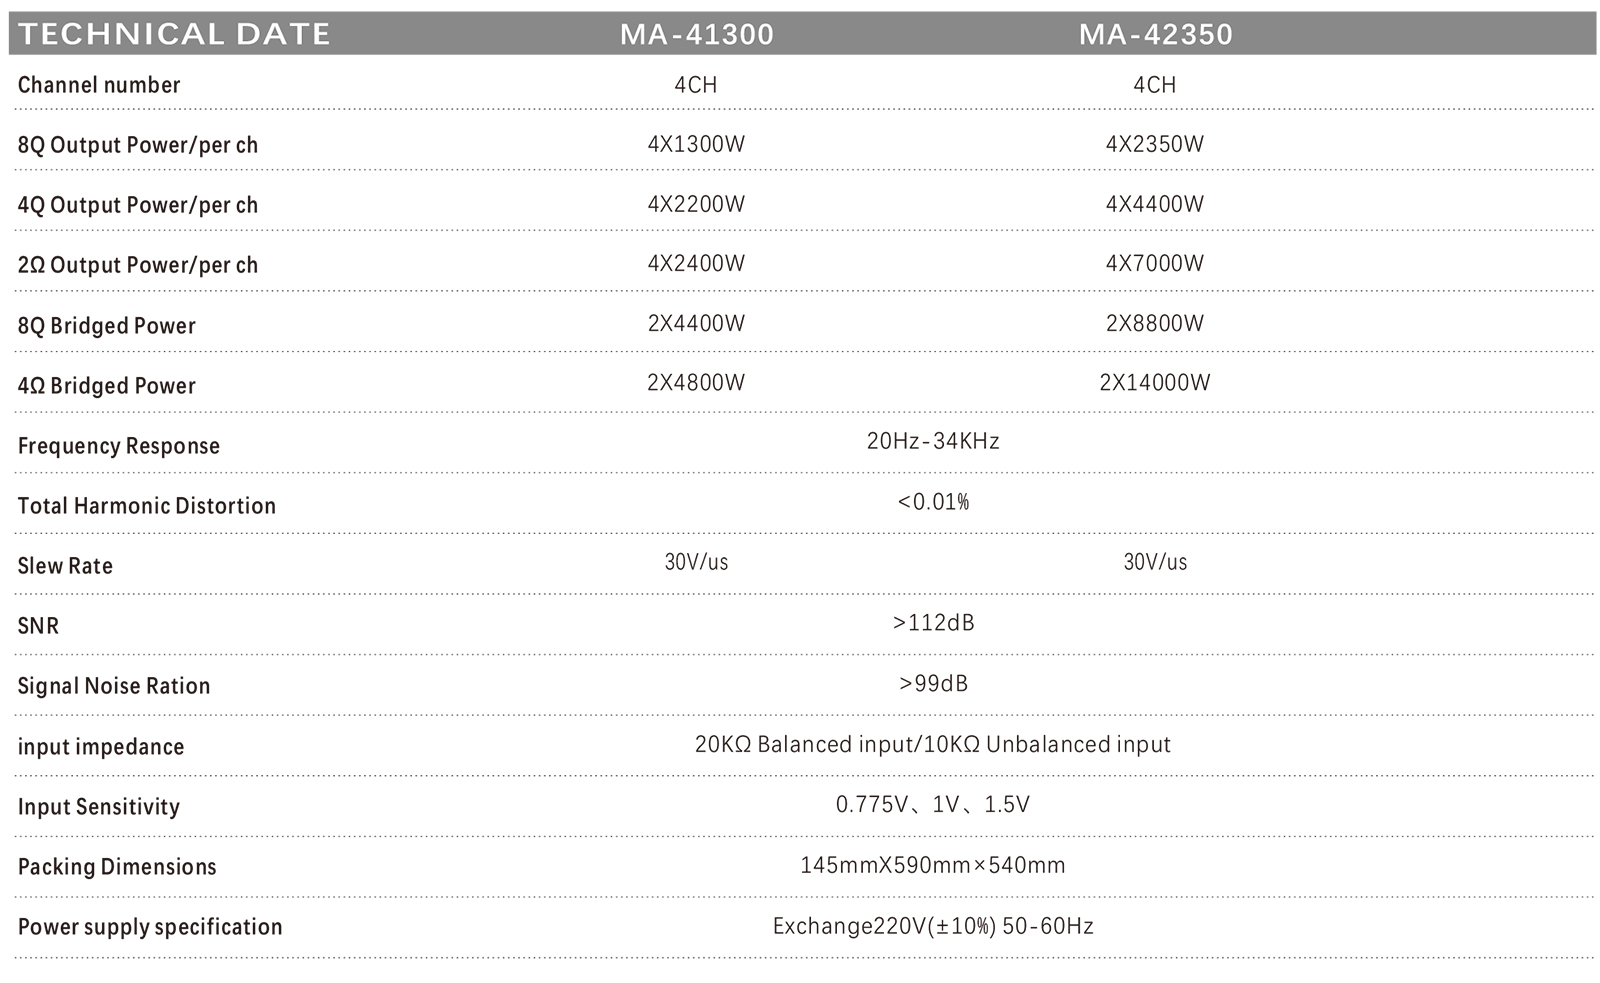Select the <0.01% distortion value
The image size is (1600, 983).
click(933, 502)
